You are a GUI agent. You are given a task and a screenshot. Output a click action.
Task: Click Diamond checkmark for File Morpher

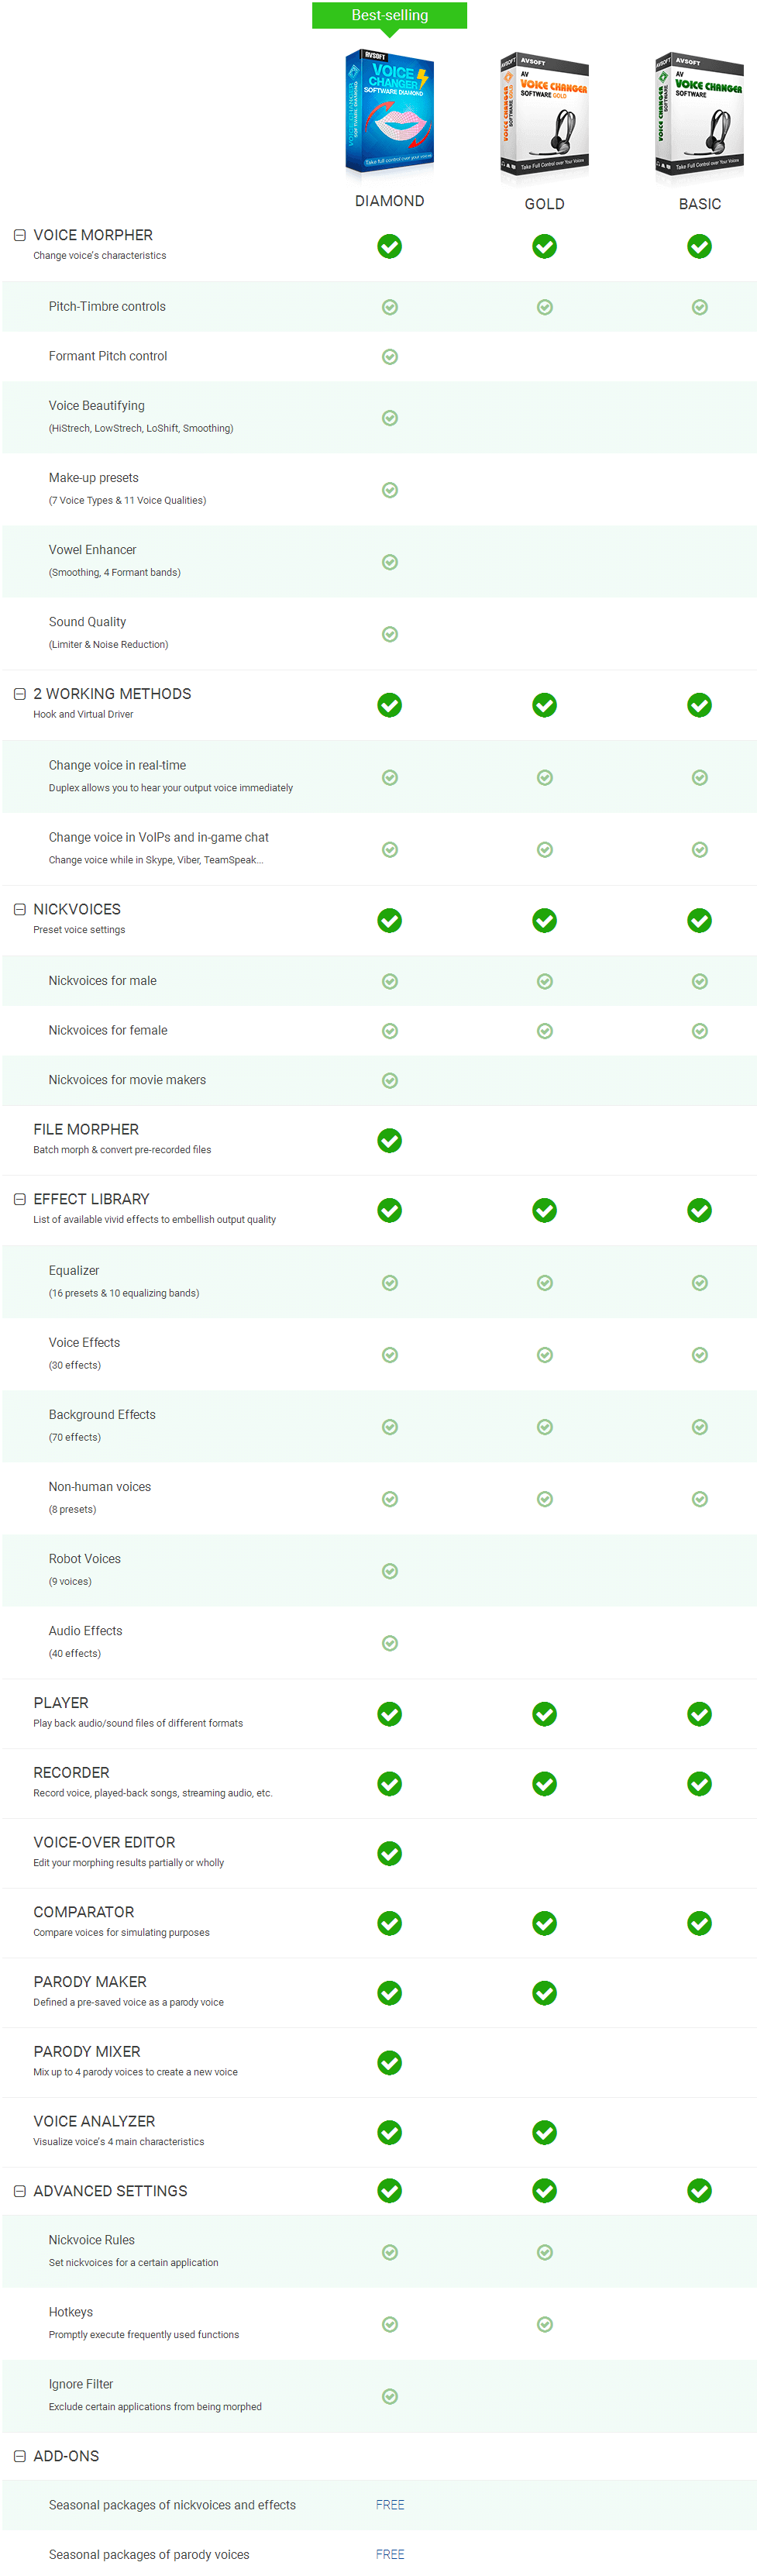[x=390, y=1140]
